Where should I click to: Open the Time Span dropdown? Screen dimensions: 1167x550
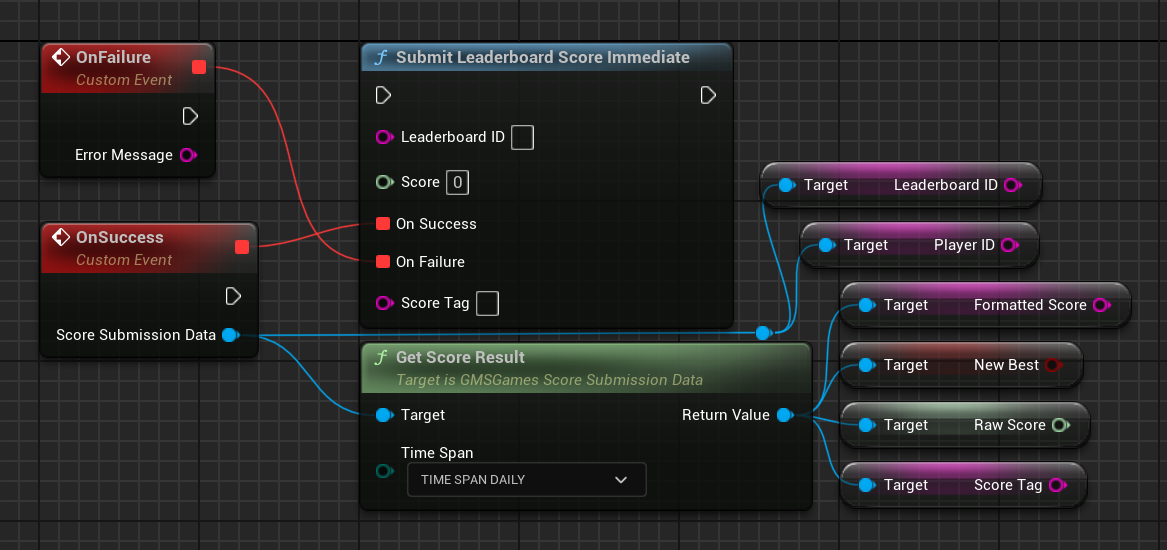526,480
